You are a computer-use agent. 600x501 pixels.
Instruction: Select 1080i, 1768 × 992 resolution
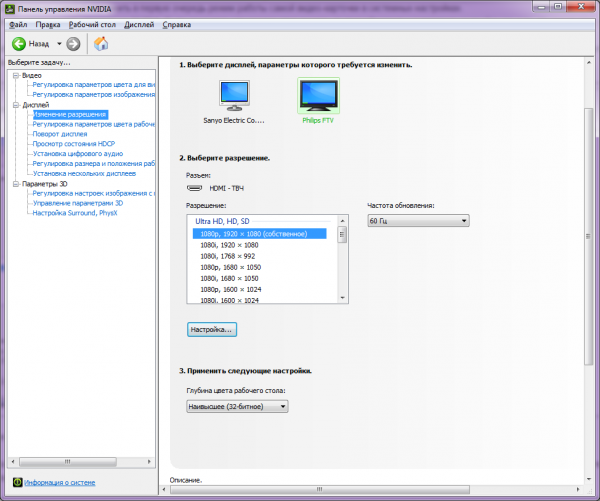[x=228, y=256]
